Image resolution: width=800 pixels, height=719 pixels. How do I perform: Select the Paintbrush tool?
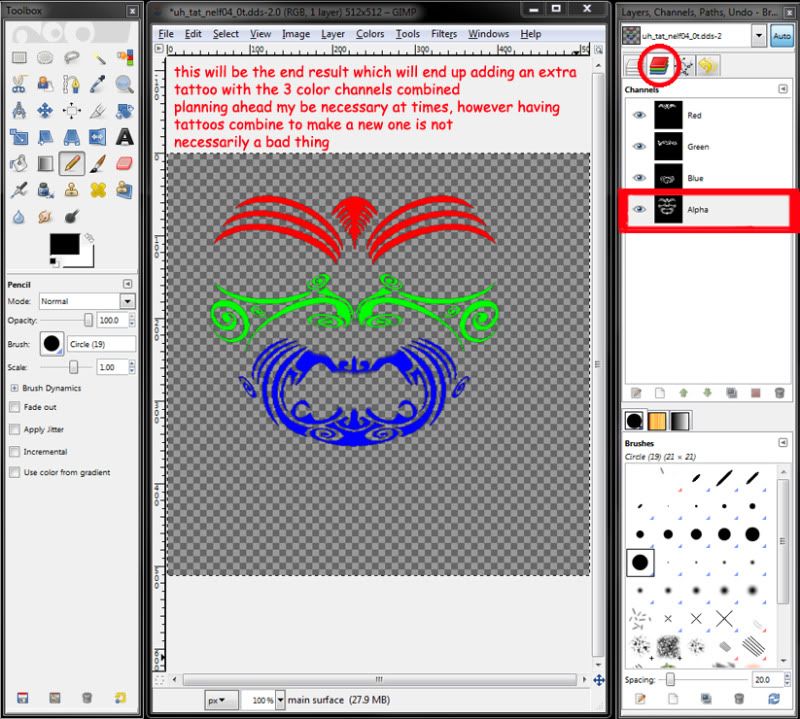click(x=98, y=163)
